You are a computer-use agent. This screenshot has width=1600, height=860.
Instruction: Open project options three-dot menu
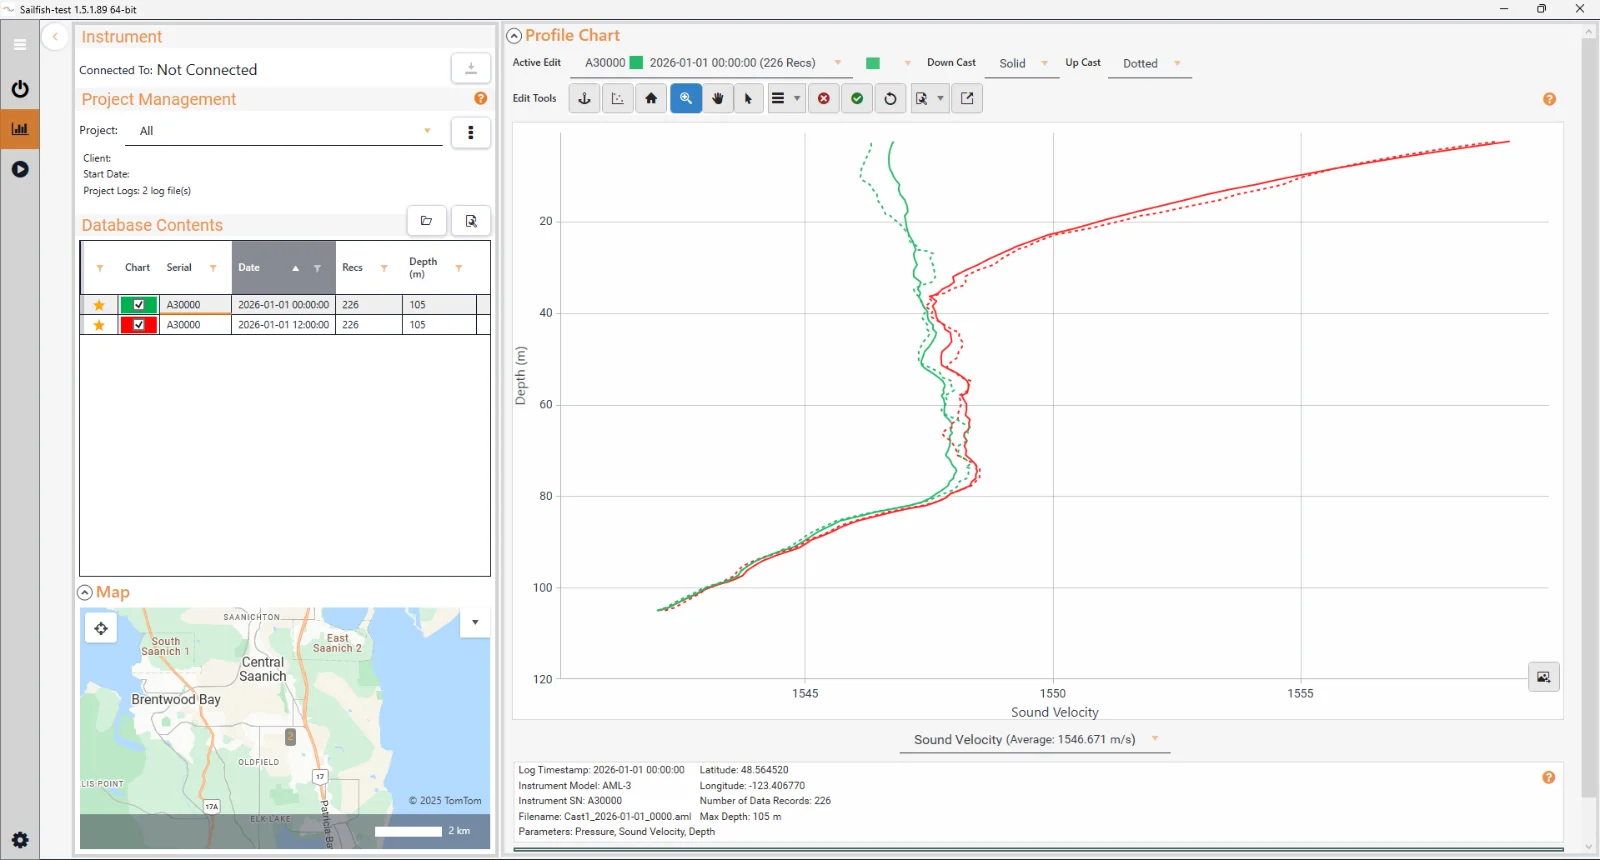[x=471, y=133]
